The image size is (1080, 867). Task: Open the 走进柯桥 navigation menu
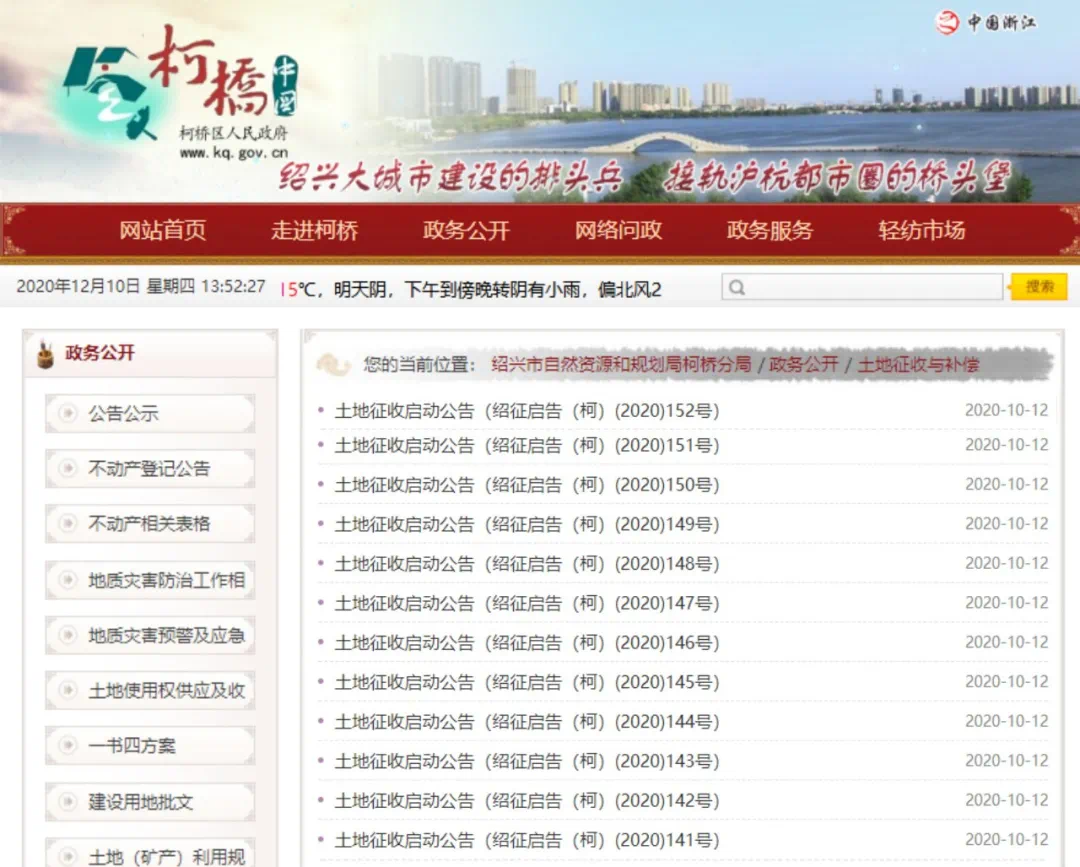(314, 230)
